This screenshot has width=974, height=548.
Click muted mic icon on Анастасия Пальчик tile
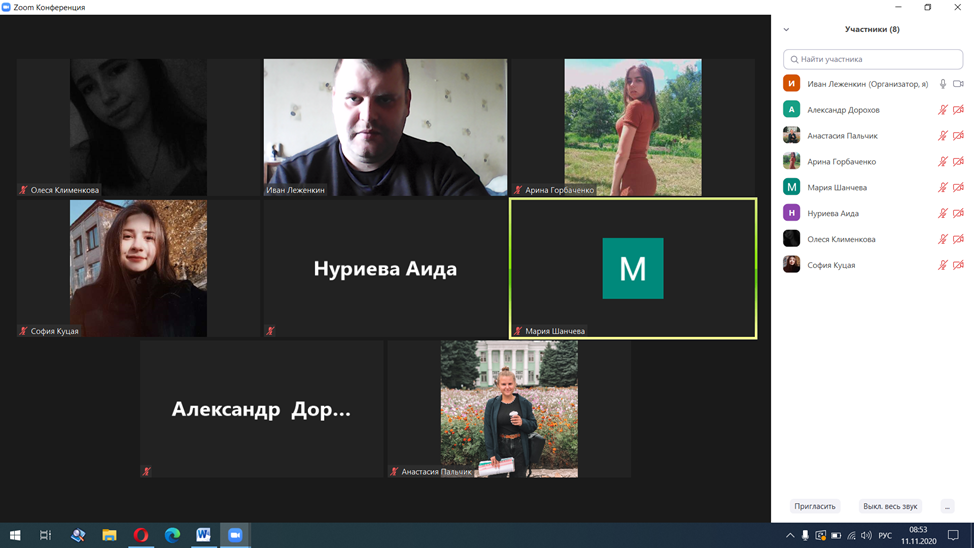tap(394, 472)
